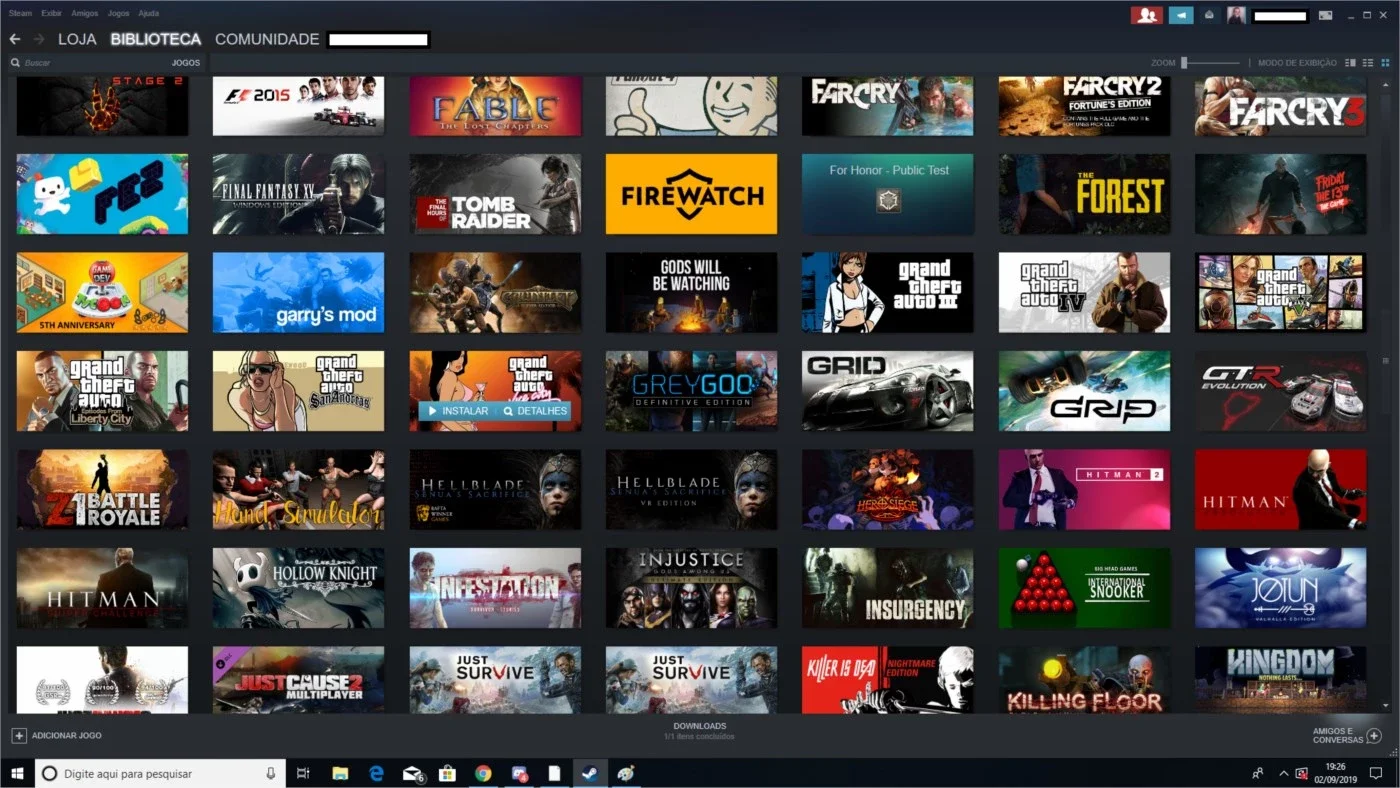
Task: Select the Hitman 2 game tile
Action: (x=1084, y=489)
